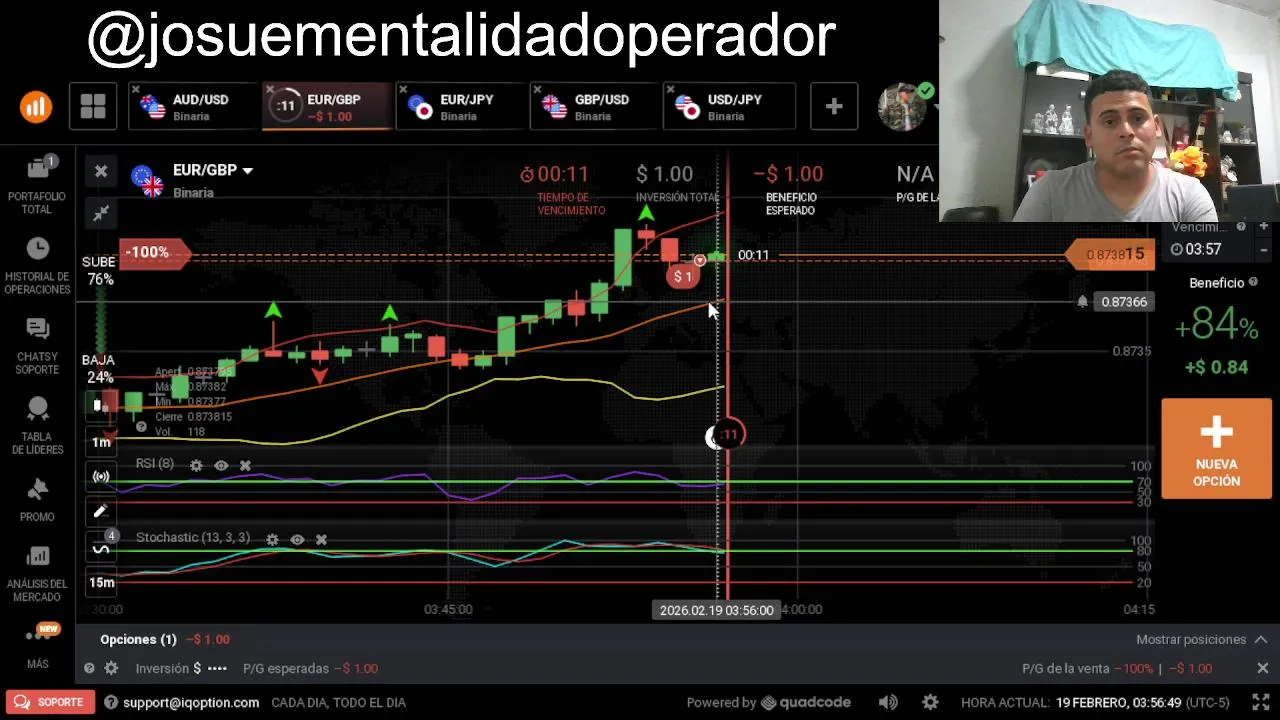1280x720 pixels.
Task: Click the Hora Actual clock display
Action: pyautogui.click(x=1095, y=702)
